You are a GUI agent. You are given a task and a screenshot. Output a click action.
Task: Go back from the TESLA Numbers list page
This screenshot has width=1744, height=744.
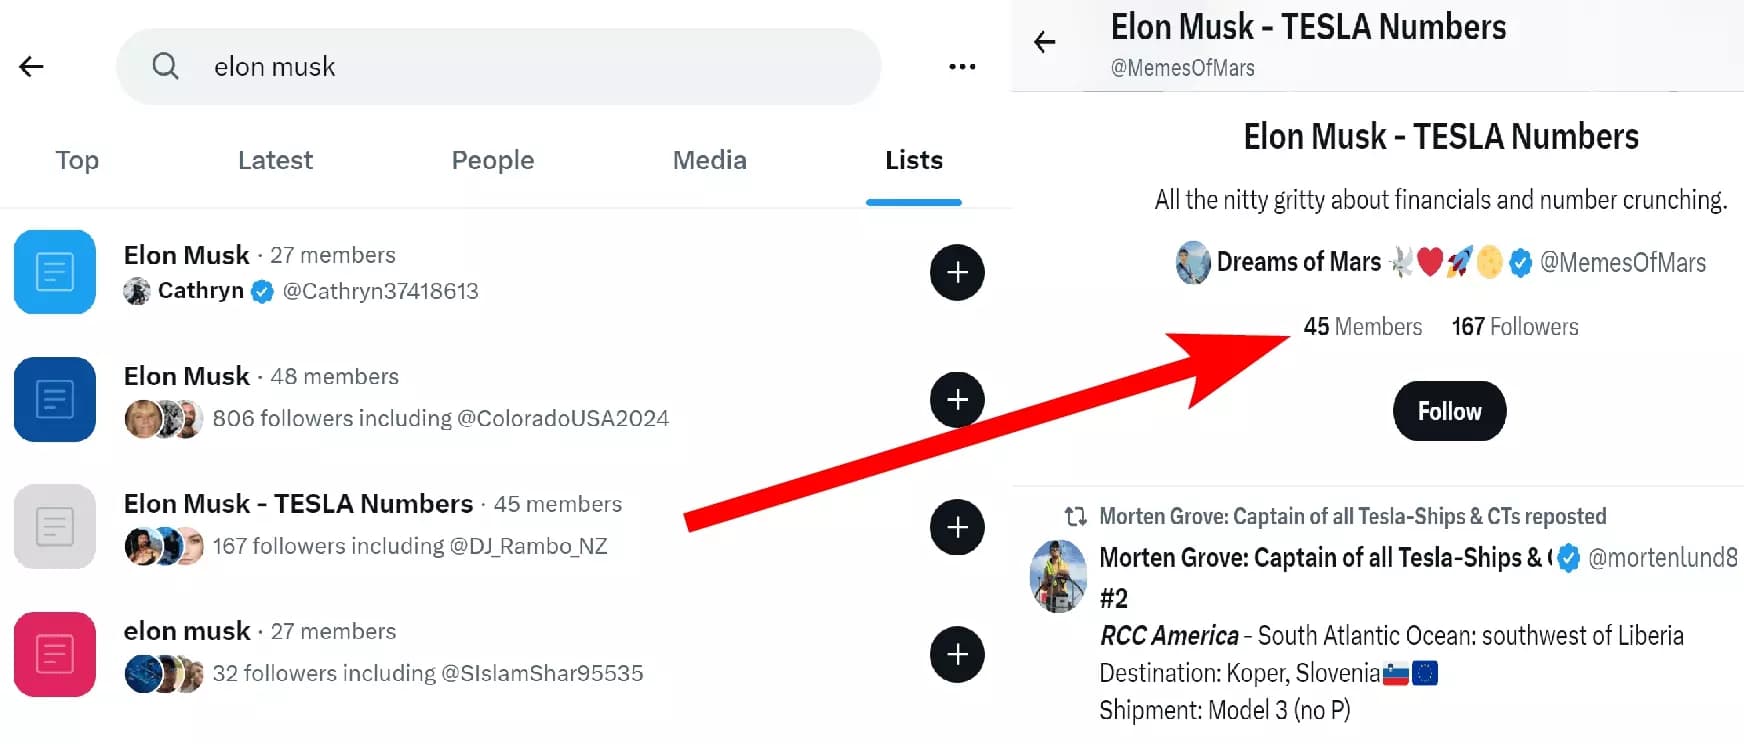click(x=1044, y=40)
